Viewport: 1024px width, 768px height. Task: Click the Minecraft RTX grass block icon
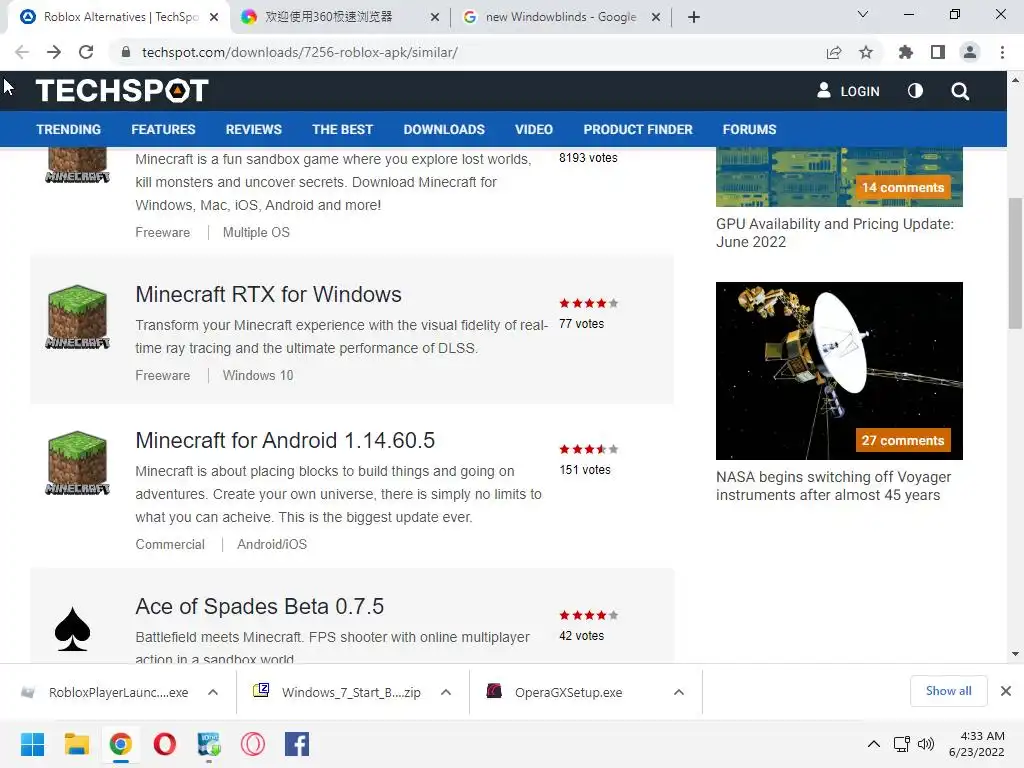[77, 317]
